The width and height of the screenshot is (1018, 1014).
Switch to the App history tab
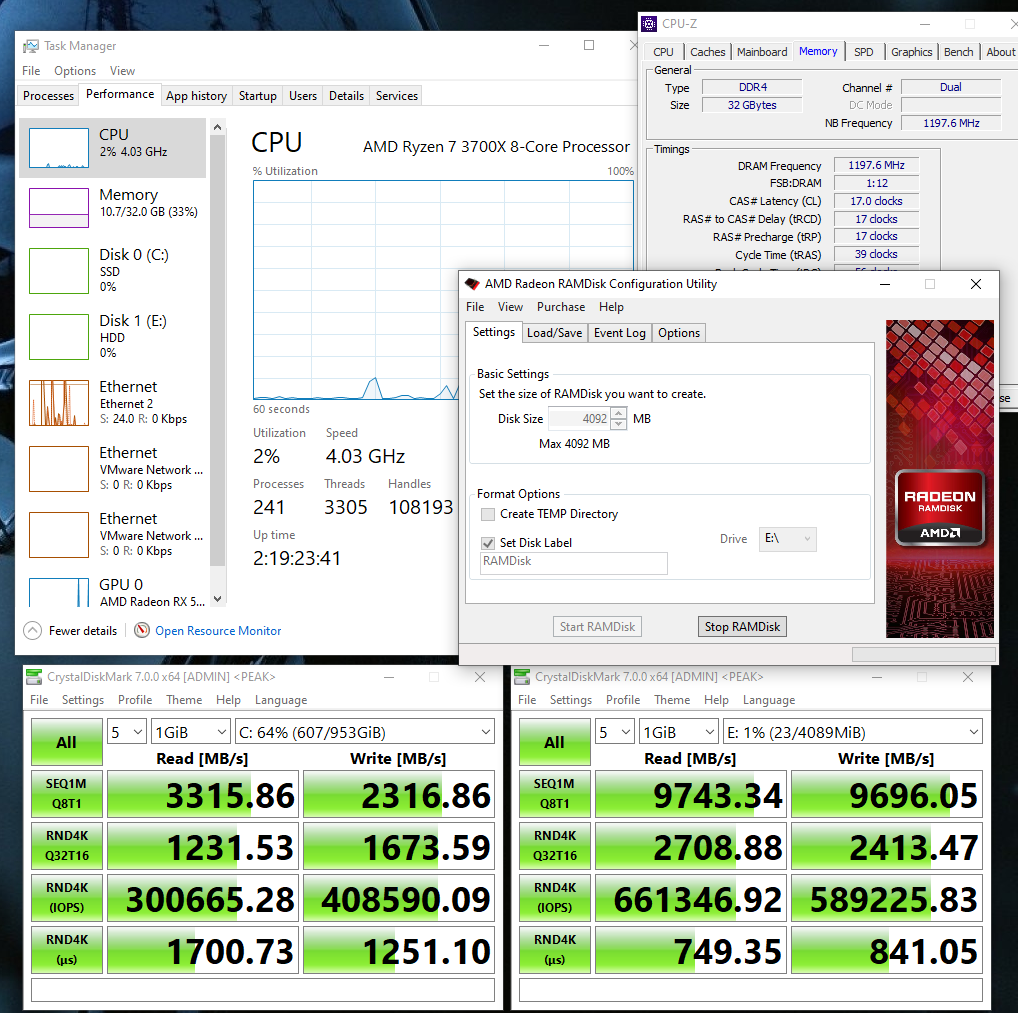(196, 96)
